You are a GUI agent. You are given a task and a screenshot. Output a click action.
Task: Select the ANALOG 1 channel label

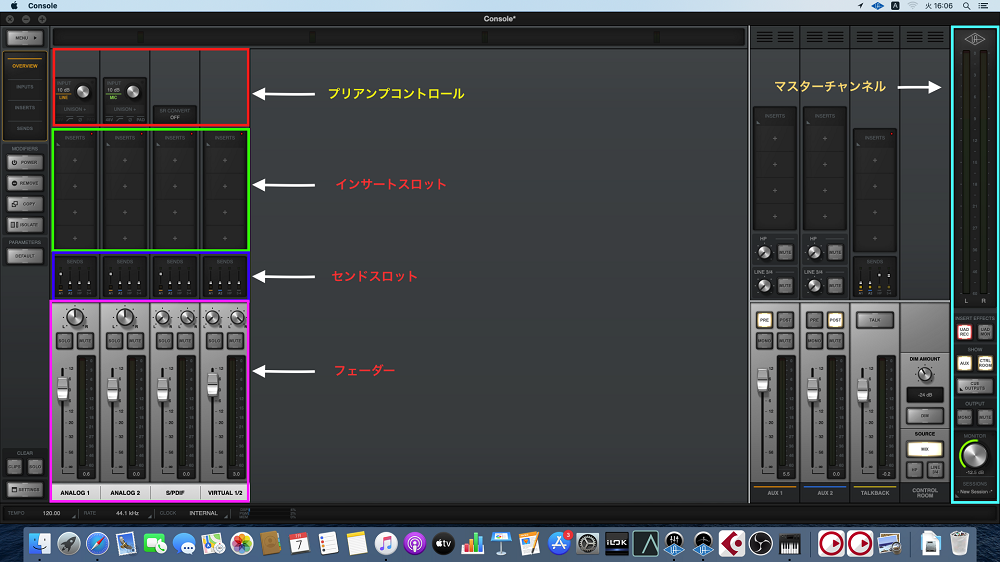coord(75,492)
